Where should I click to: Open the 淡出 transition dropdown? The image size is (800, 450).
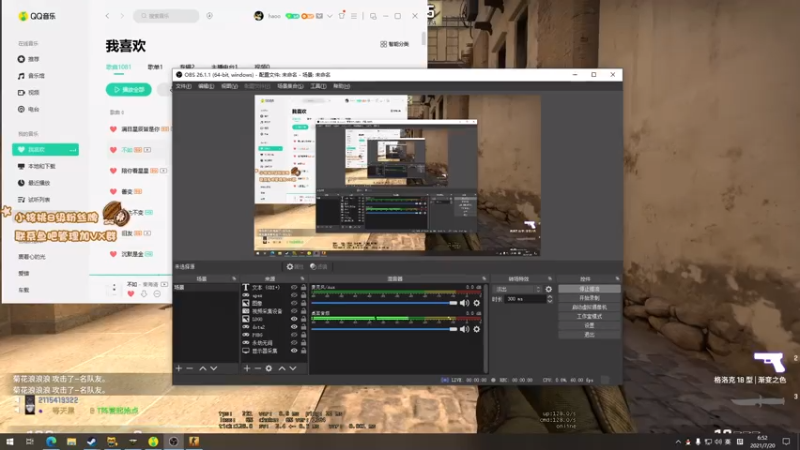(517, 289)
